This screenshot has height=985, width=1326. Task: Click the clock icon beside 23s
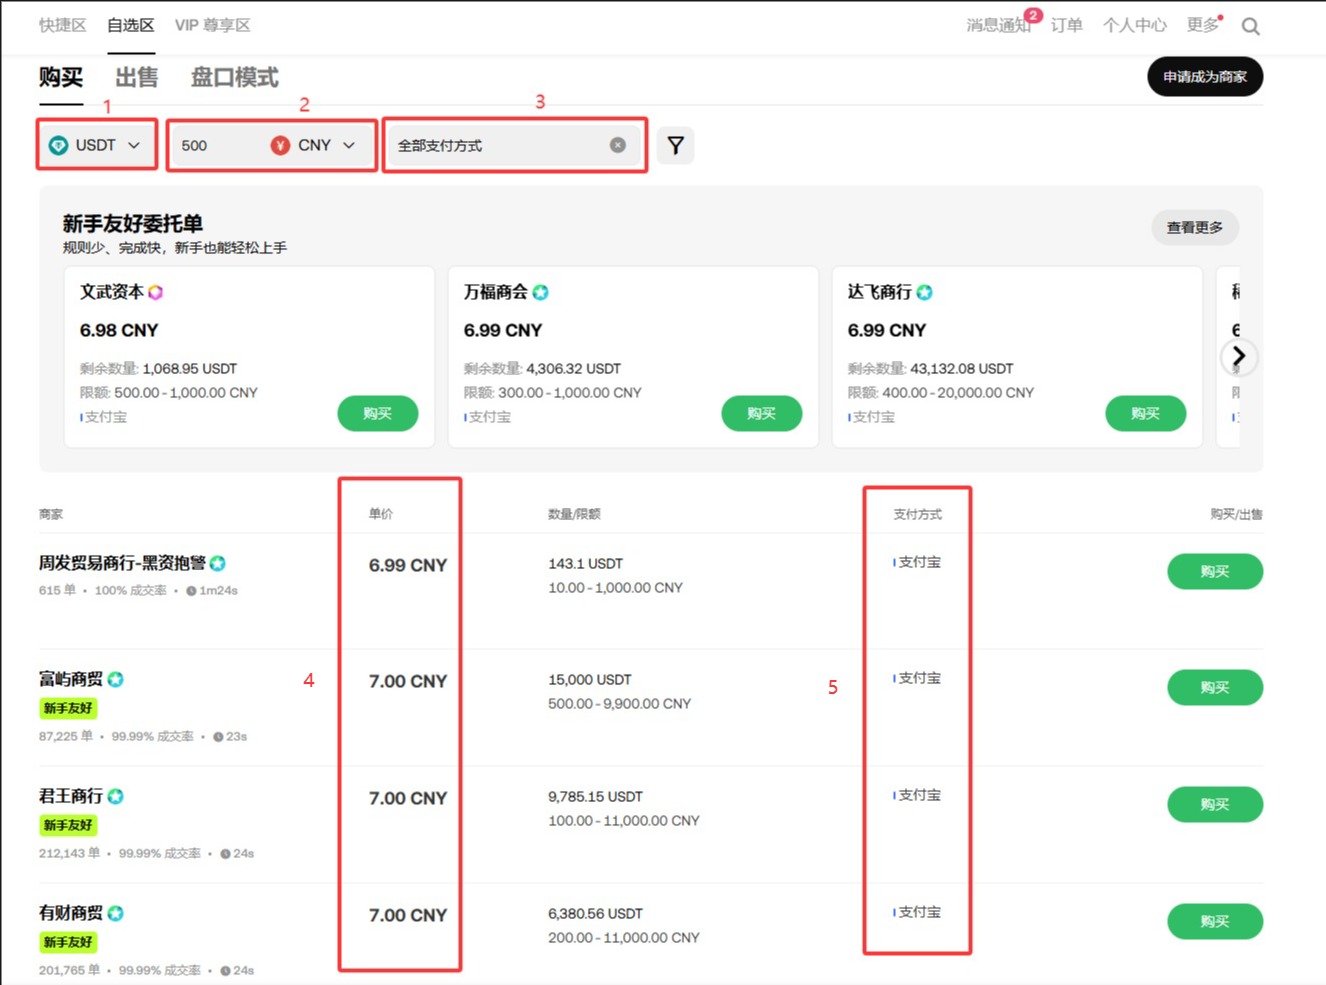pos(218,737)
